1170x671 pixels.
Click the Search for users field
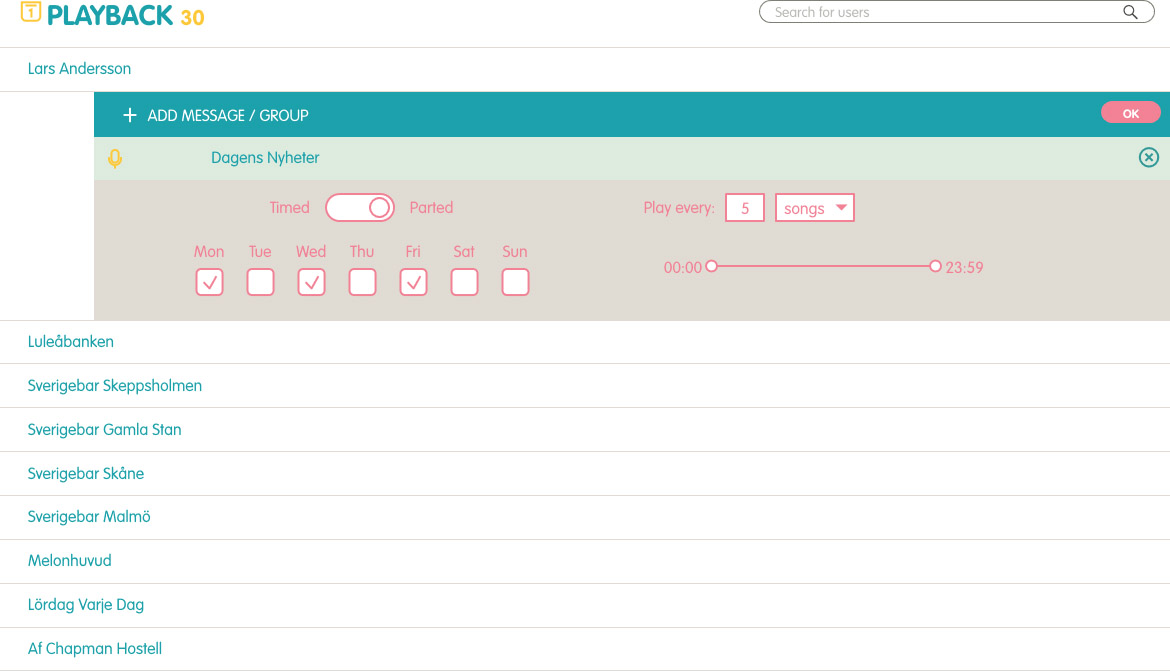pyautogui.click(x=957, y=12)
